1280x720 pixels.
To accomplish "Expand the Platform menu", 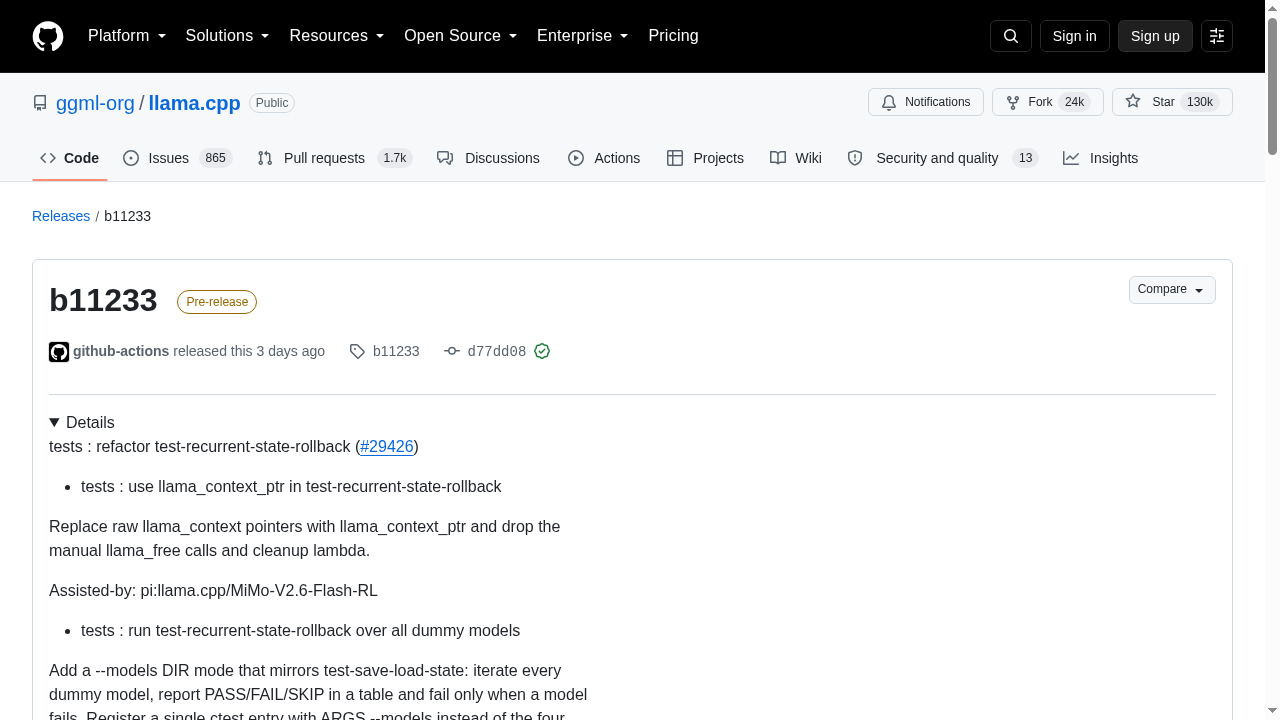I will (x=127, y=36).
